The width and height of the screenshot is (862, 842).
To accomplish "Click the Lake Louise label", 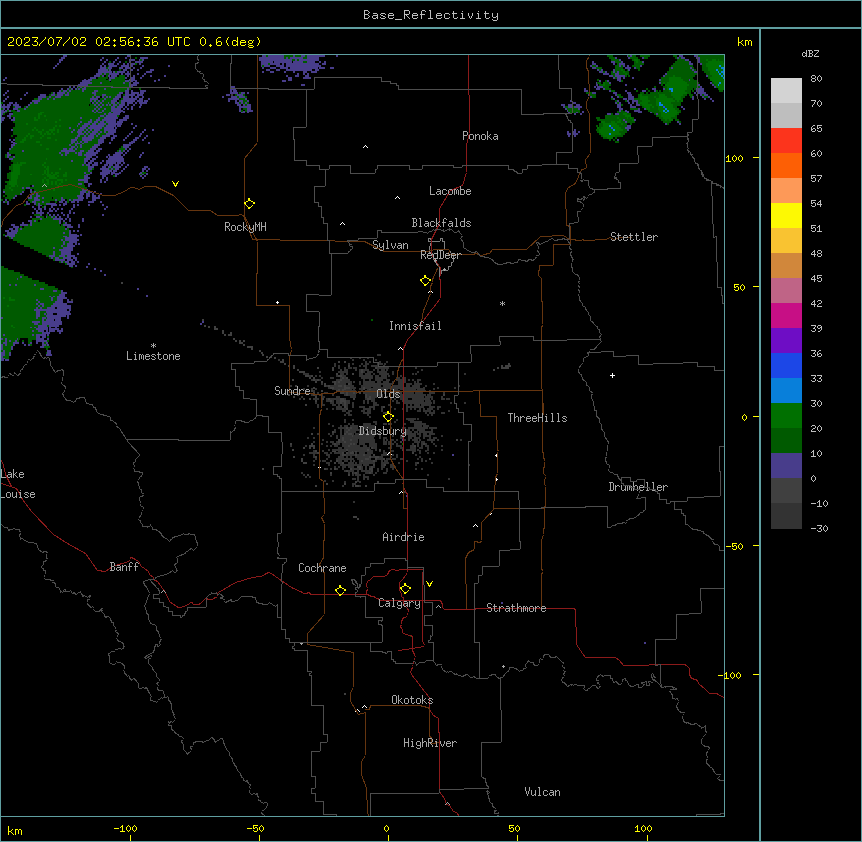I will coord(18,484).
